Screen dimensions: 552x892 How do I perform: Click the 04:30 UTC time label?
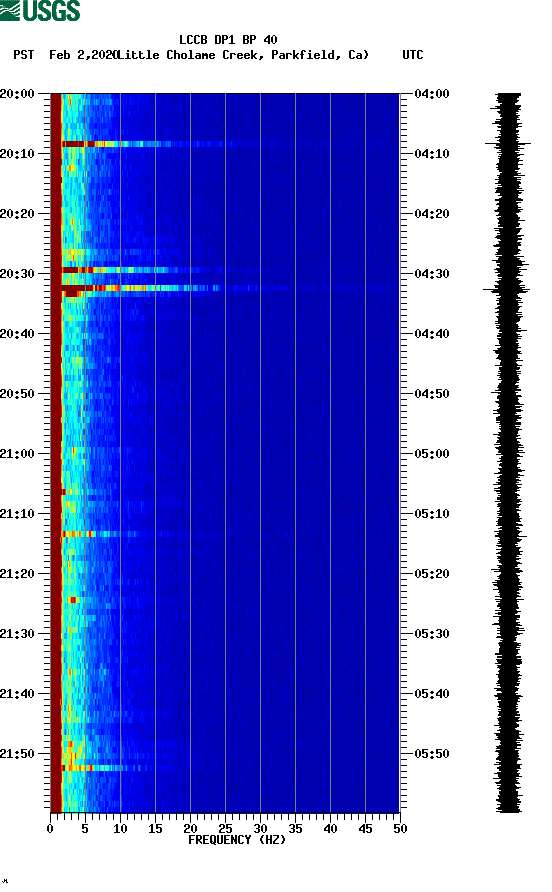pos(432,274)
